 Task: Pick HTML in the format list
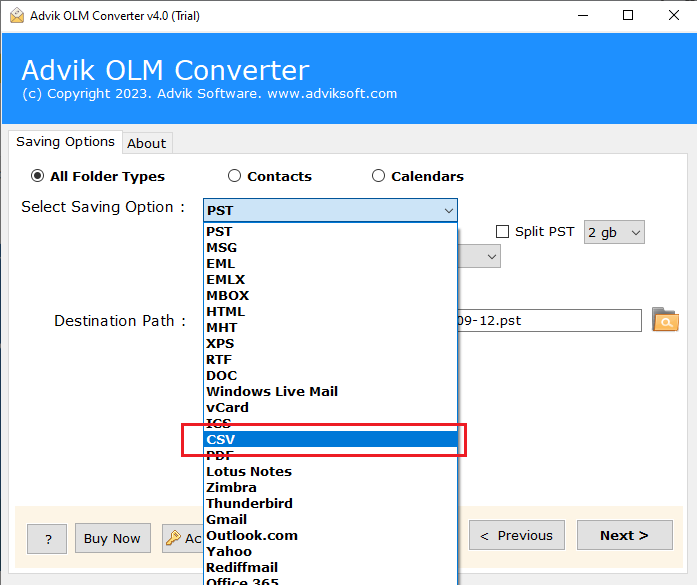[x=330, y=312]
